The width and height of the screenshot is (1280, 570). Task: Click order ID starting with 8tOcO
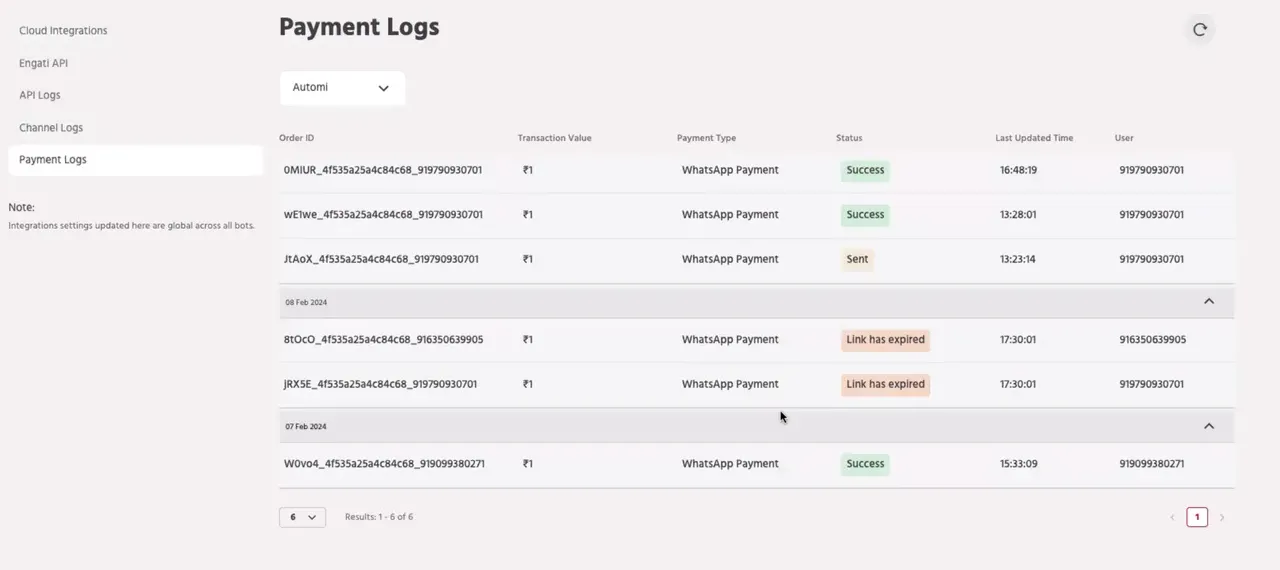[x=383, y=340]
